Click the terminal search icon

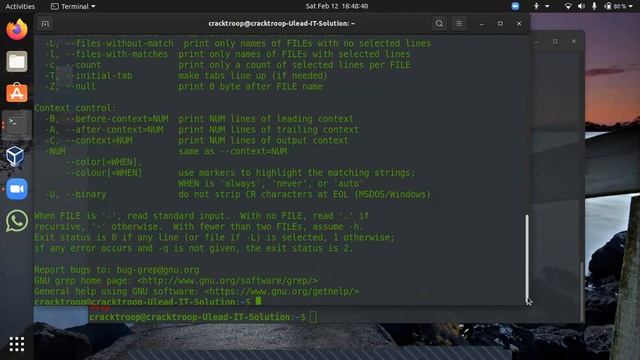[439, 24]
